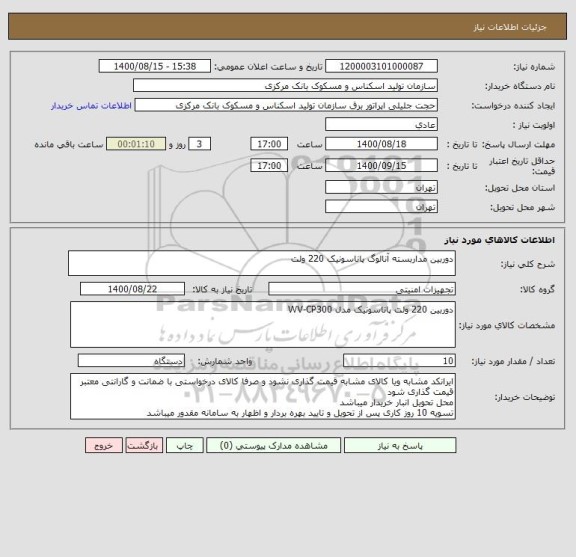Click the بازگشت back button

point(144,445)
